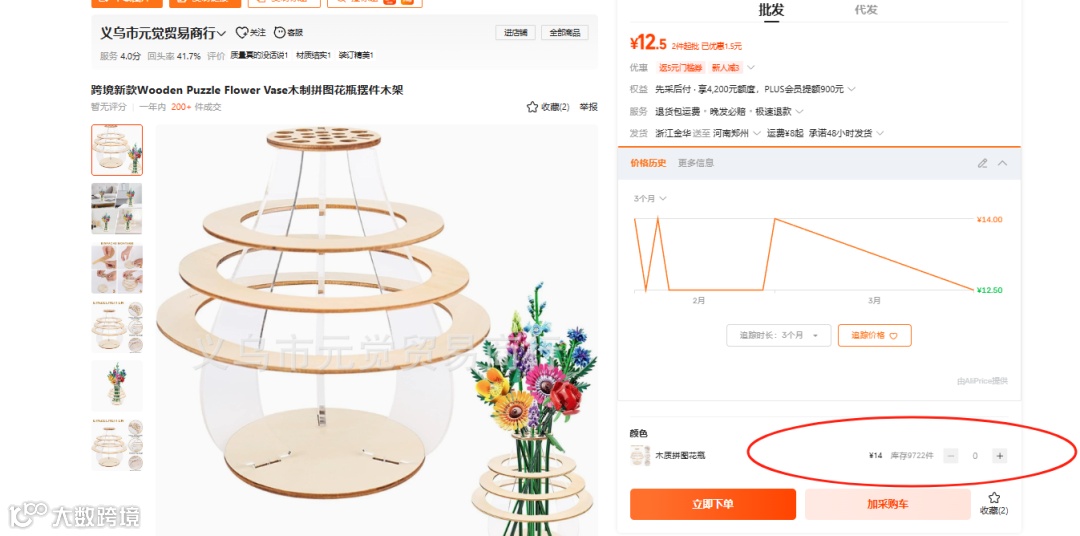Switch to the 代发 tab
This screenshot has height=536, width=1080.
pos(866,10)
